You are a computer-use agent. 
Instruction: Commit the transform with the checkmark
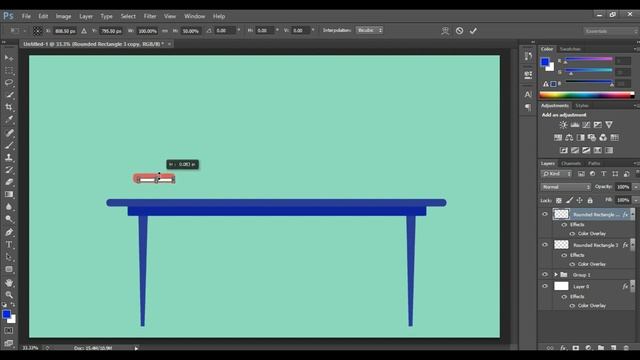(473, 31)
